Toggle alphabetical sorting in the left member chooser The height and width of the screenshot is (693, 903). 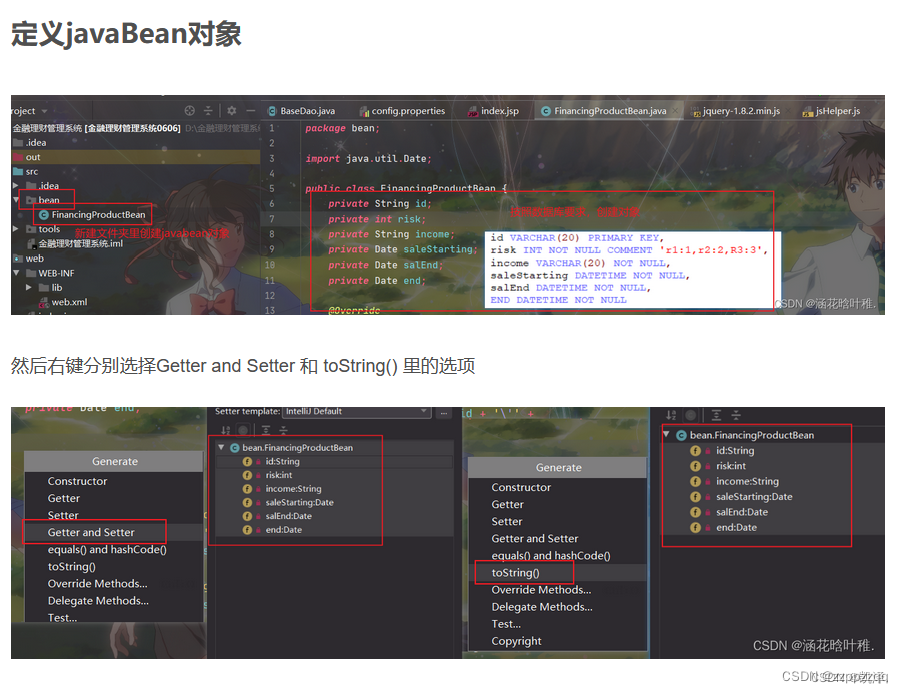point(225,429)
